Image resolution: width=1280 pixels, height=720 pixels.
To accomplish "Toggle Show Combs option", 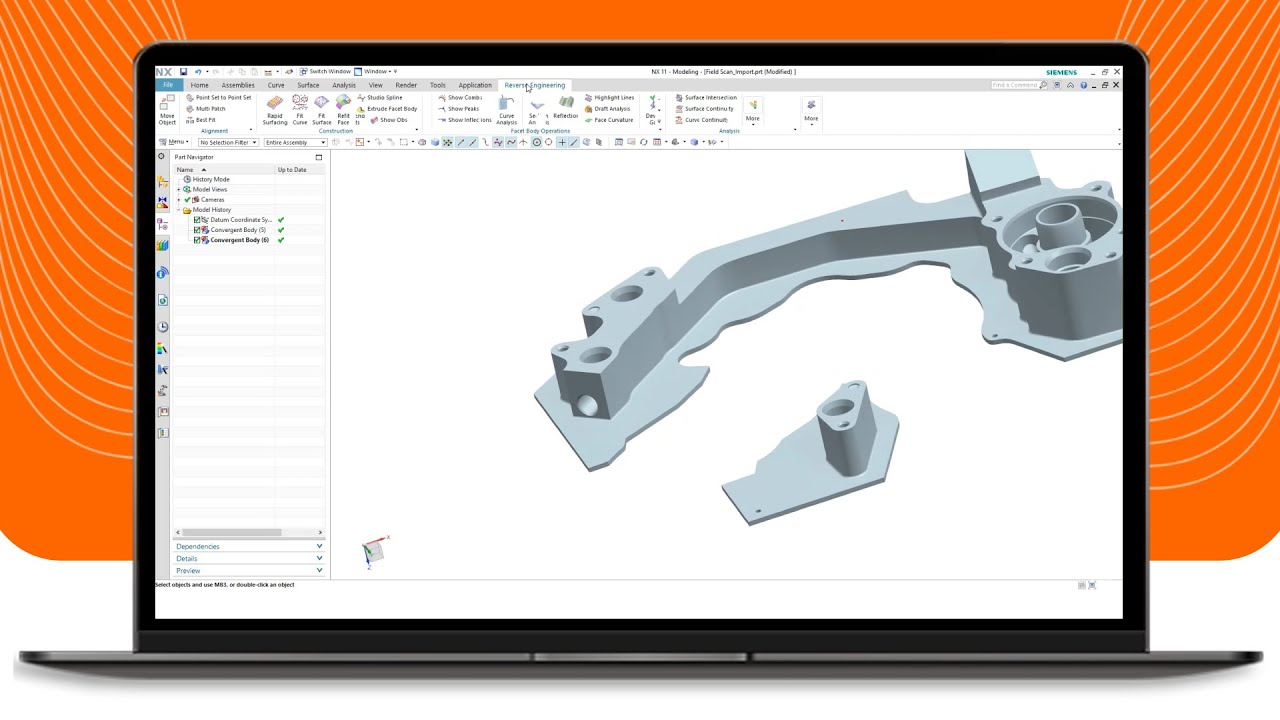I will pyautogui.click(x=460, y=98).
